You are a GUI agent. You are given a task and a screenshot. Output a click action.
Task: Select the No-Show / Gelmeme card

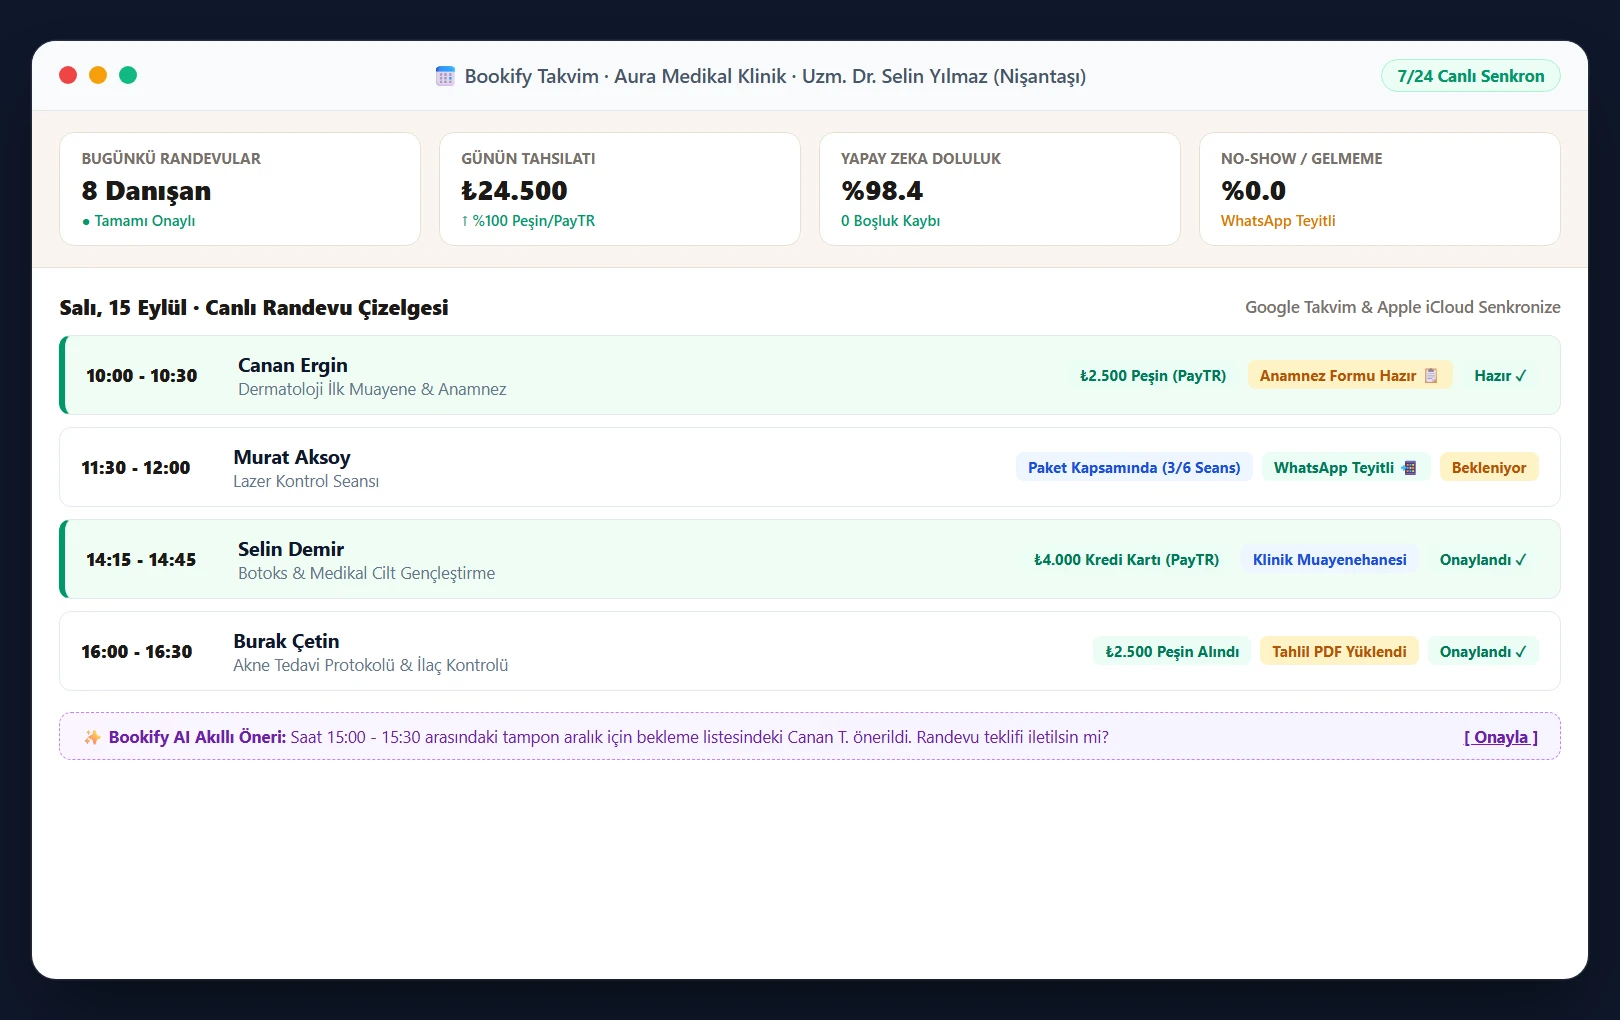pyautogui.click(x=1380, y=189)
